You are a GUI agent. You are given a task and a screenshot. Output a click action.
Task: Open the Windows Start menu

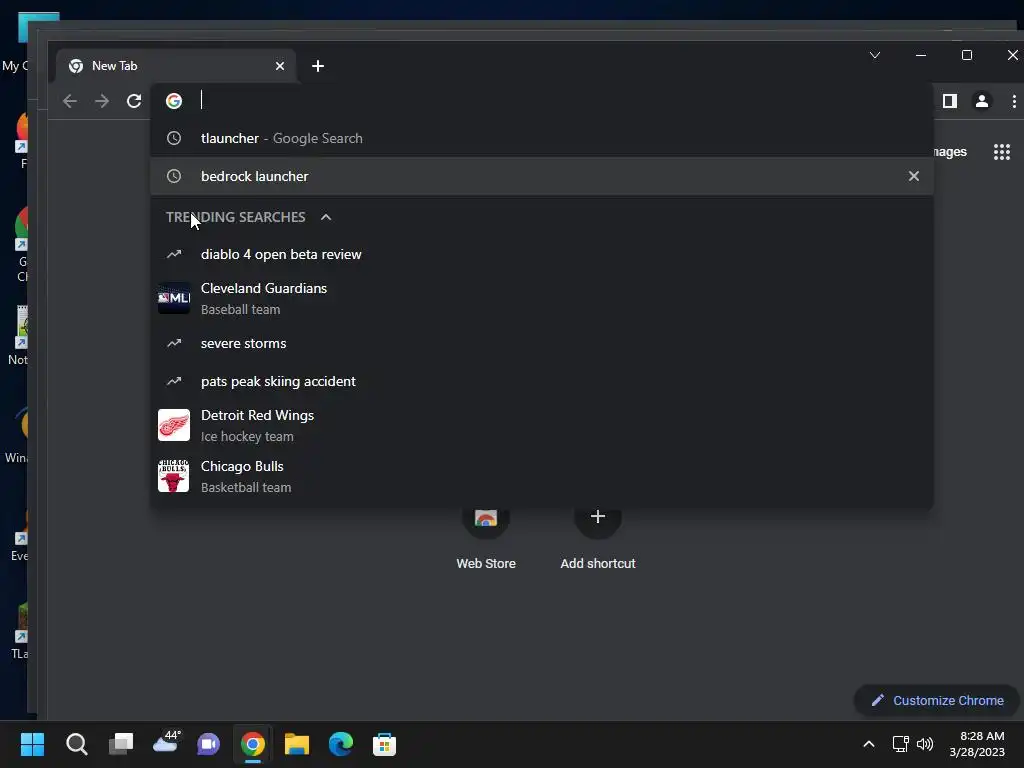pos(32,744)
